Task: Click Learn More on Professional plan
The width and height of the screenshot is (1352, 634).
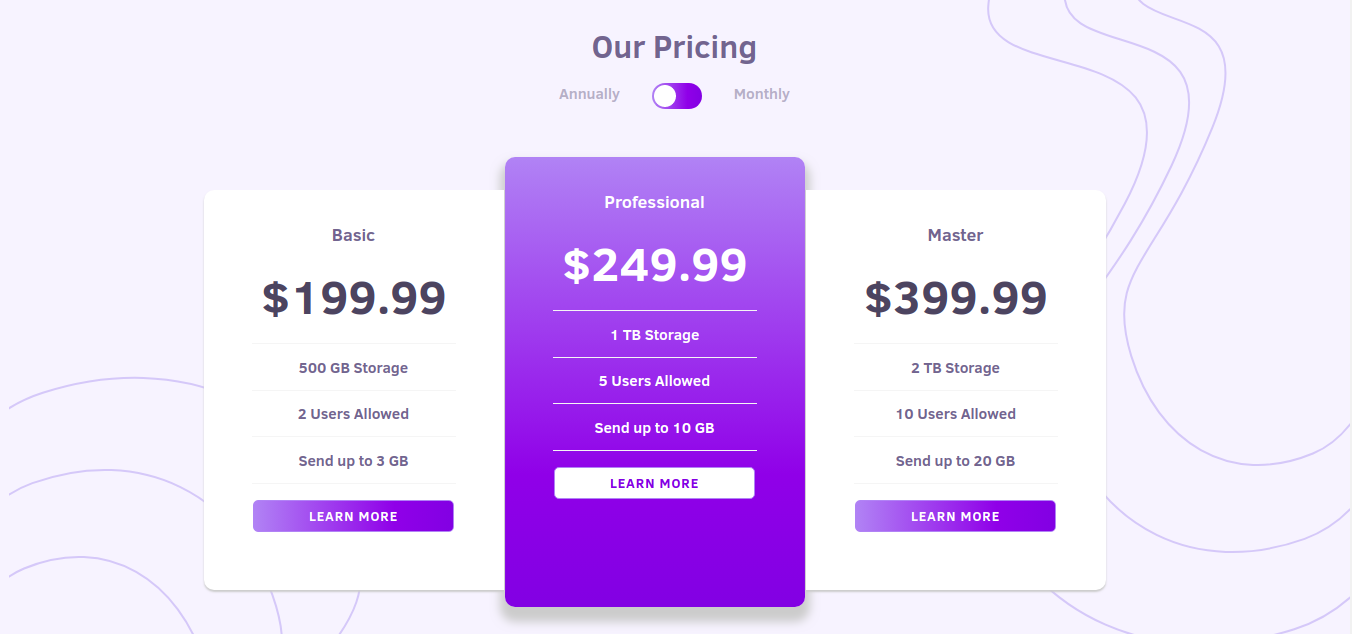Action: (x=655, y=483)
